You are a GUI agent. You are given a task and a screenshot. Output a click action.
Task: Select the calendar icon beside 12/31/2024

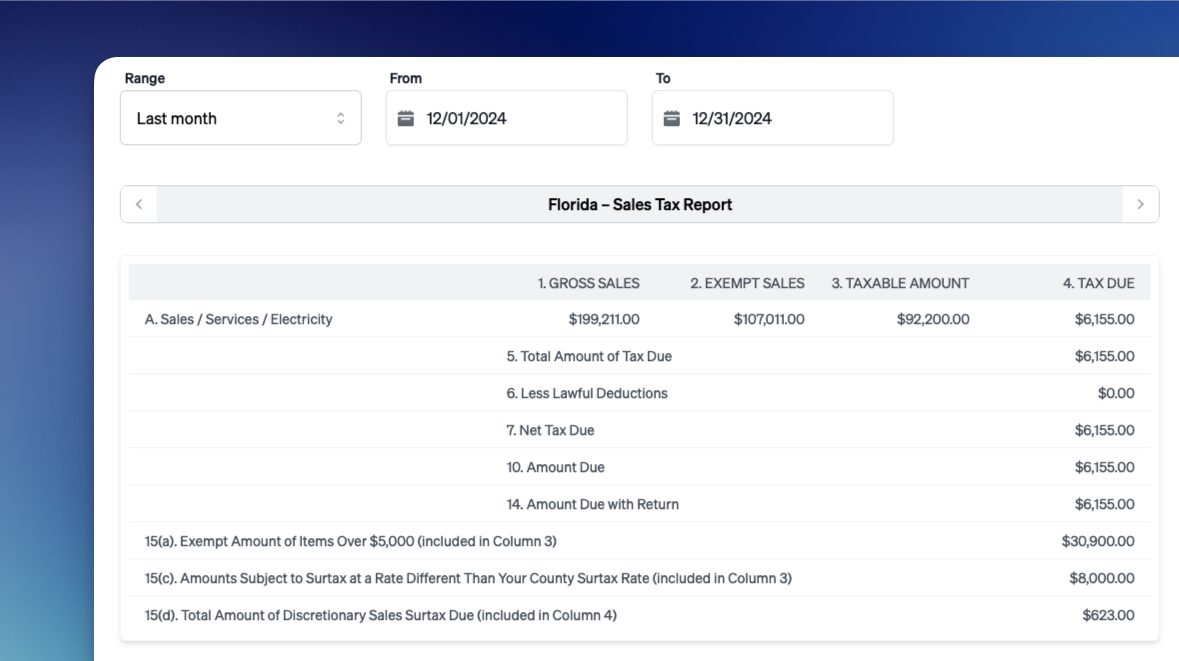pyautogui.click(x=672, y=117)
